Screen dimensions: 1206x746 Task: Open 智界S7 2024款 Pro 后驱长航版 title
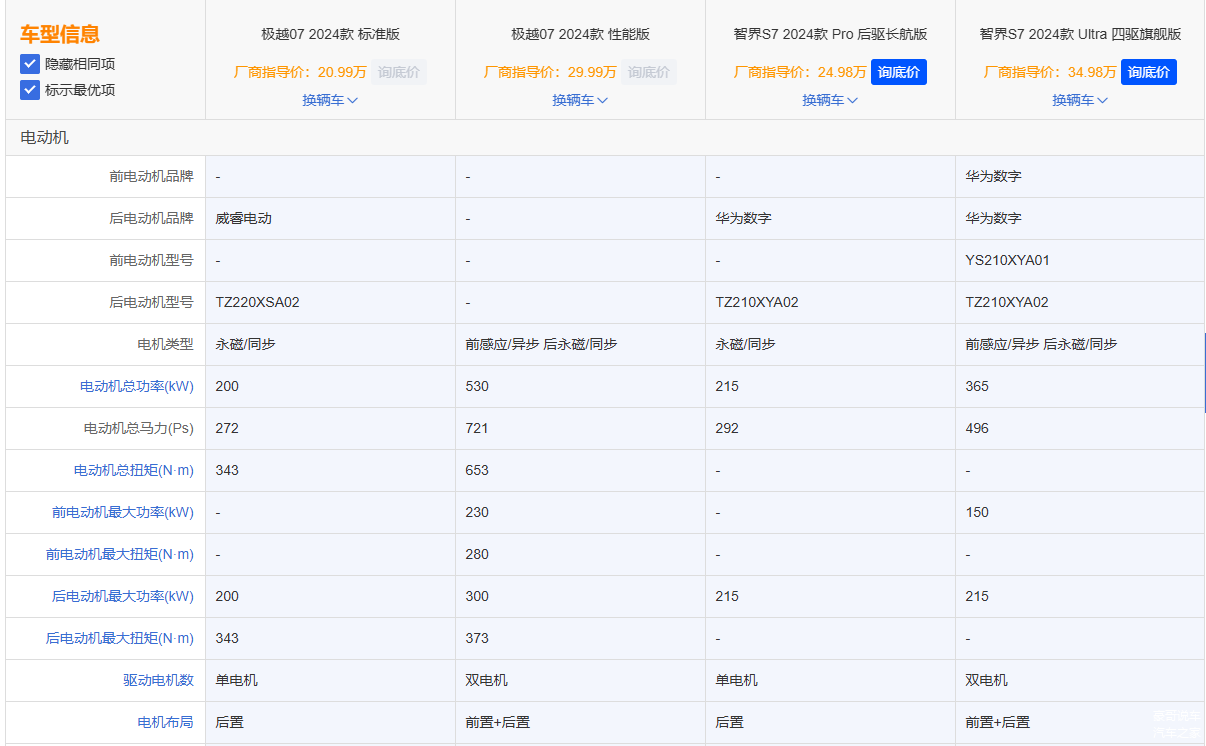point(831,34)
